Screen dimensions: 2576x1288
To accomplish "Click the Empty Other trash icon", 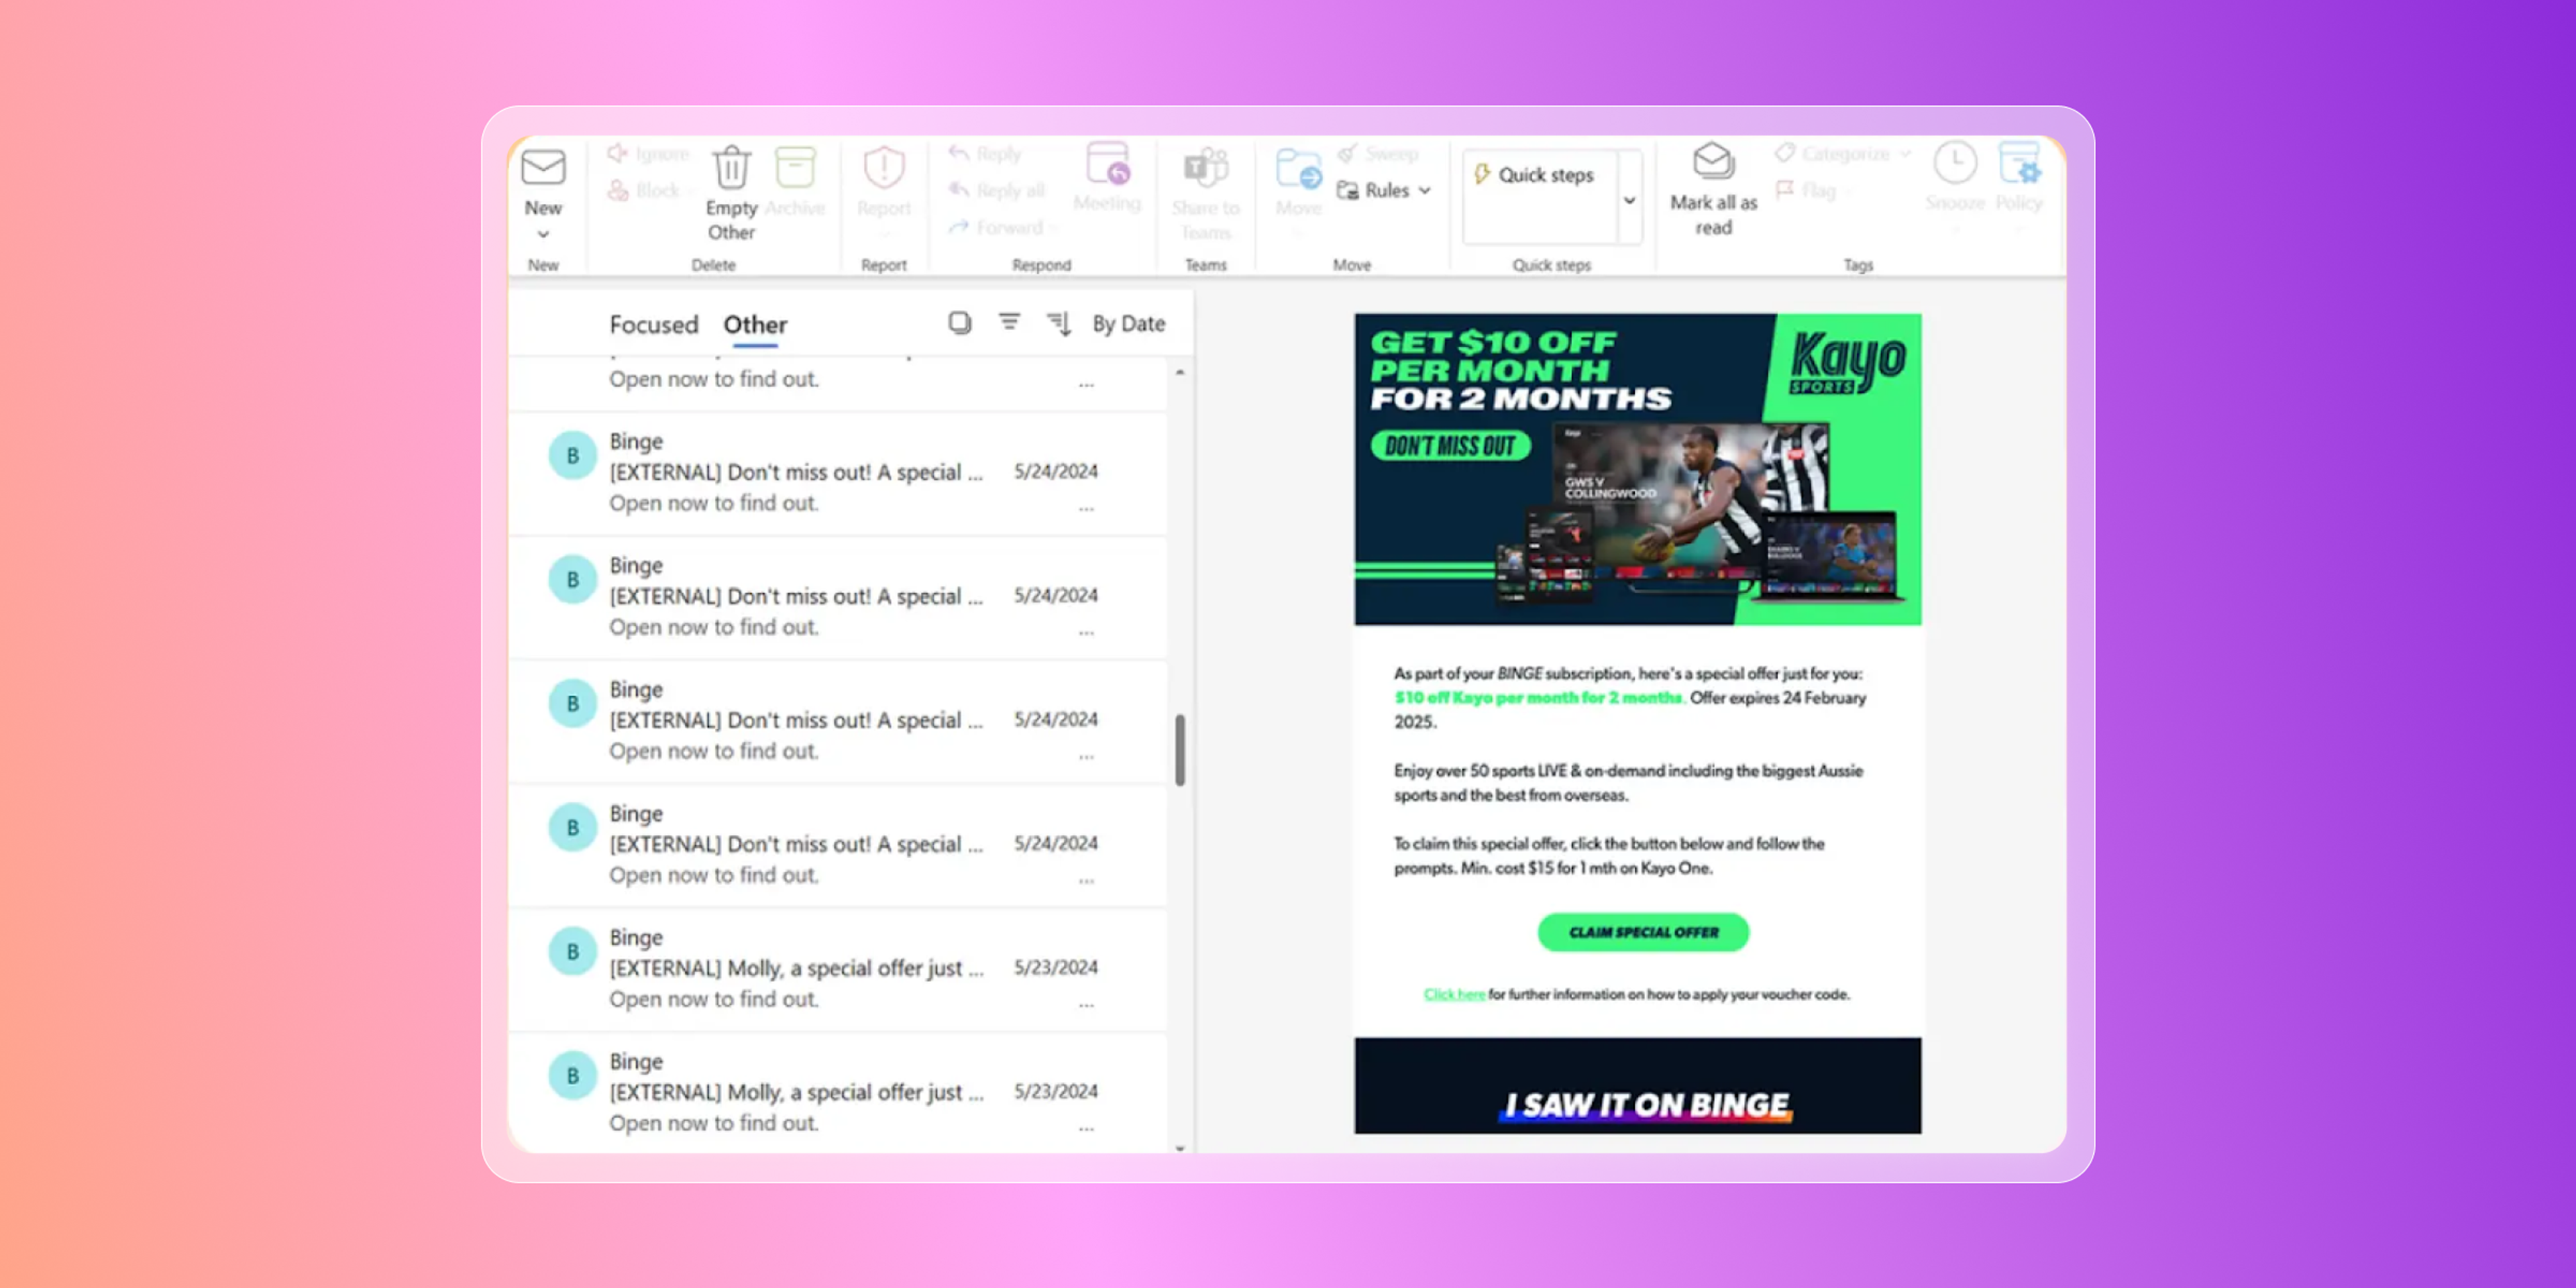I will point(731,167).
